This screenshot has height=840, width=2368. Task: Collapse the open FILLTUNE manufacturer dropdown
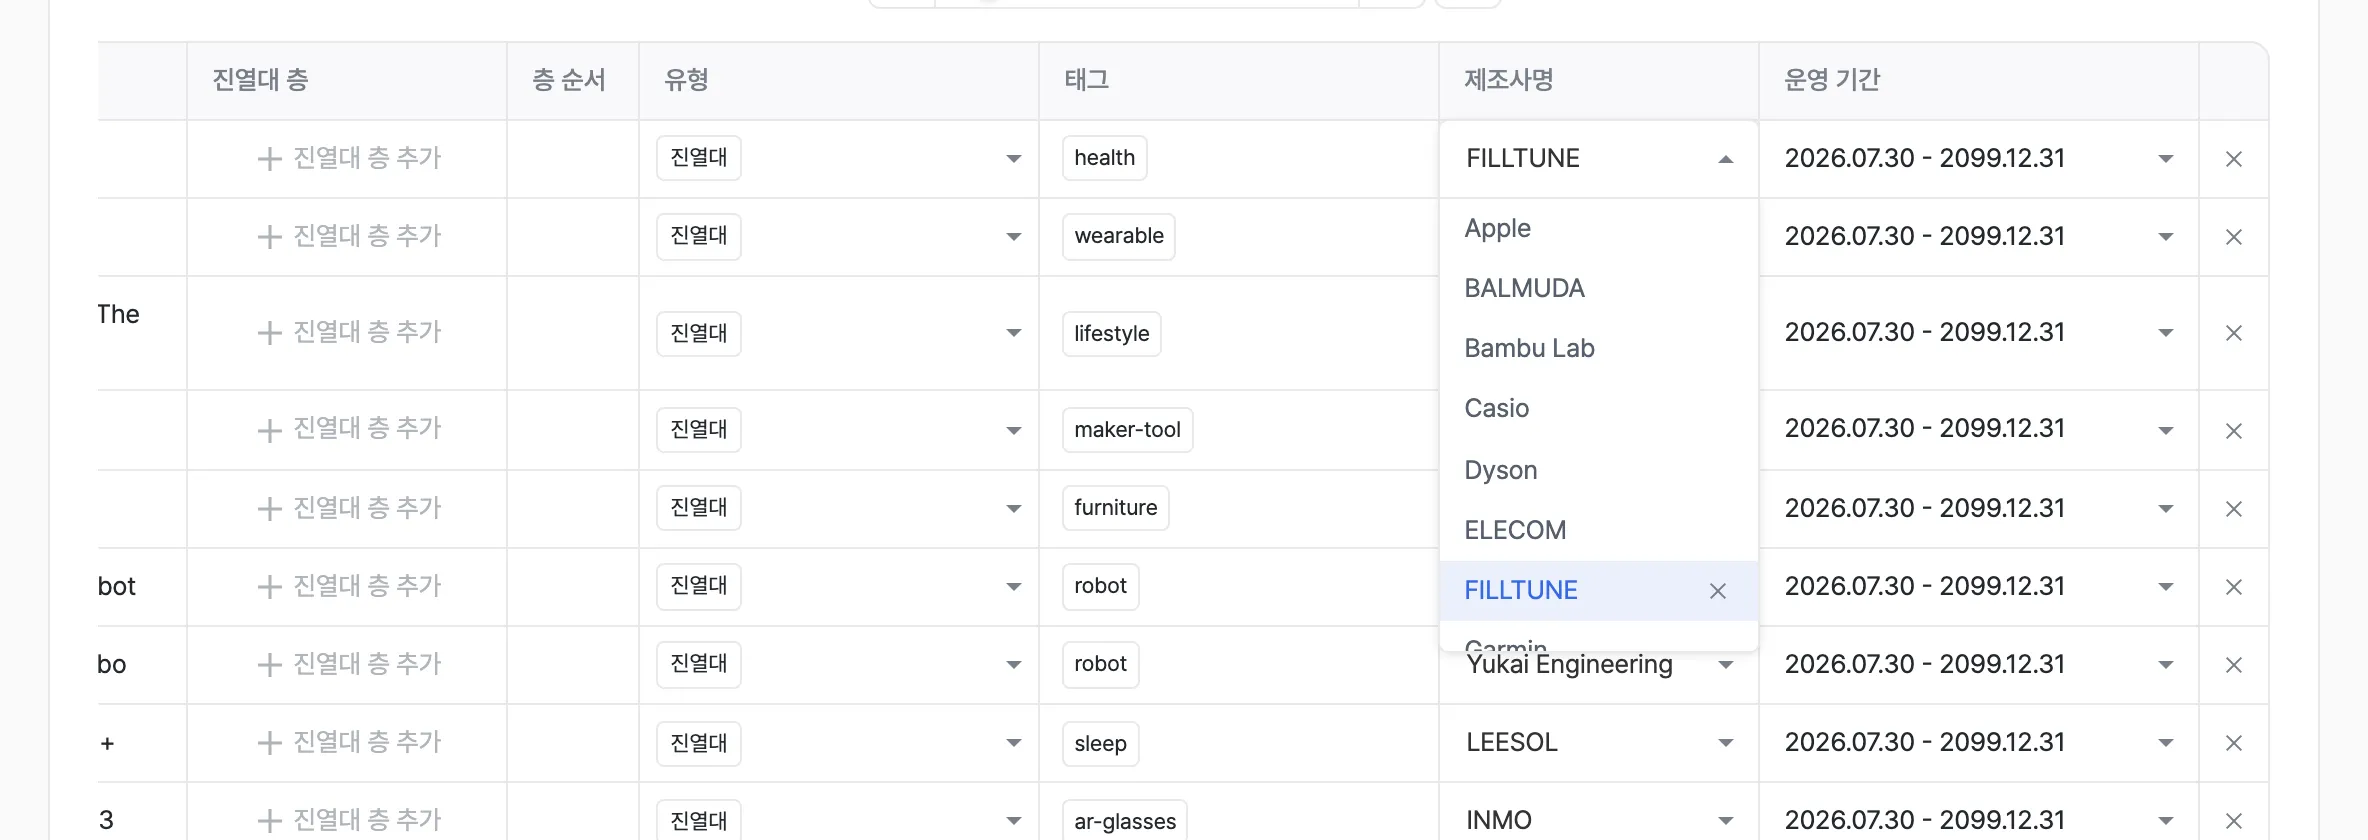1725,159
